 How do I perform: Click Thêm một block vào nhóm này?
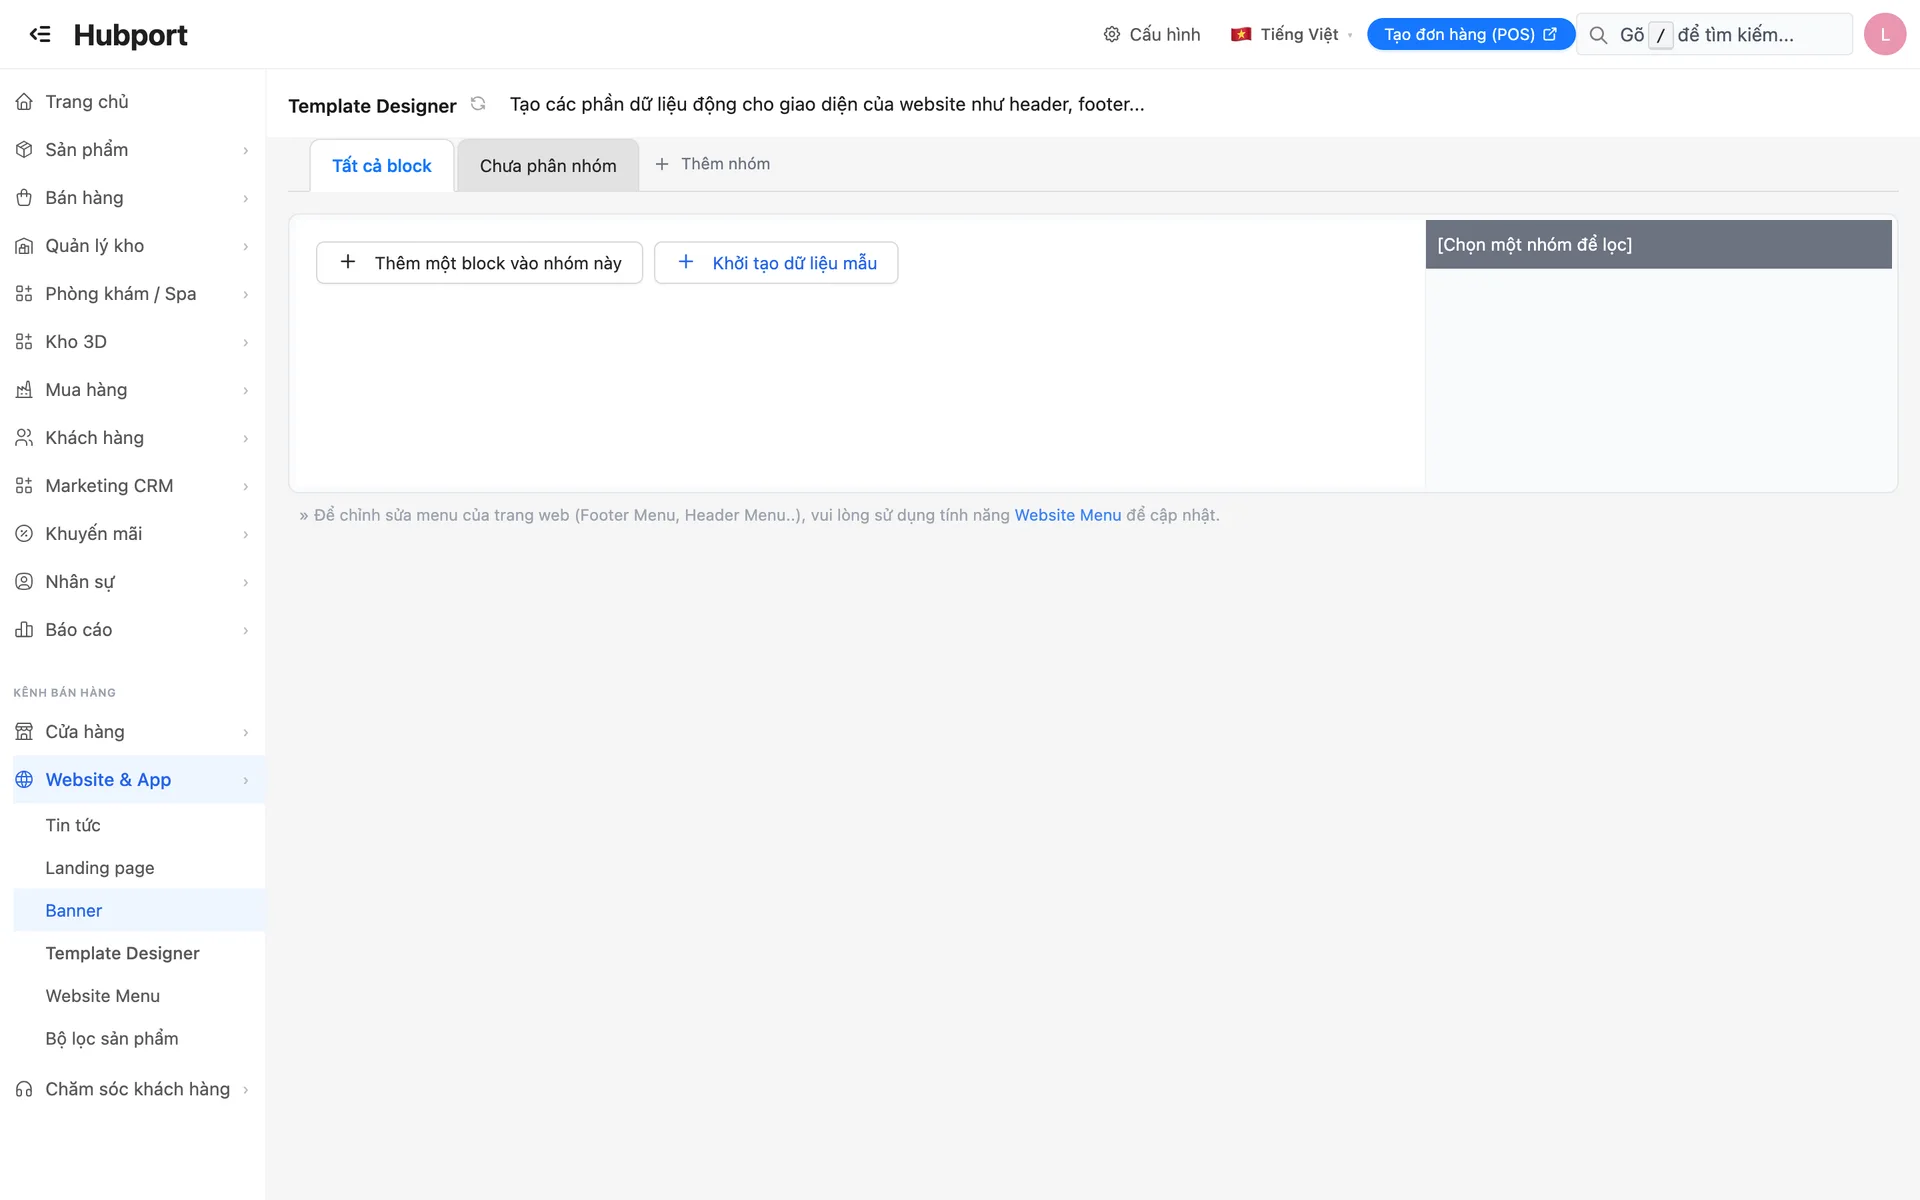click(x=479, y=263)
